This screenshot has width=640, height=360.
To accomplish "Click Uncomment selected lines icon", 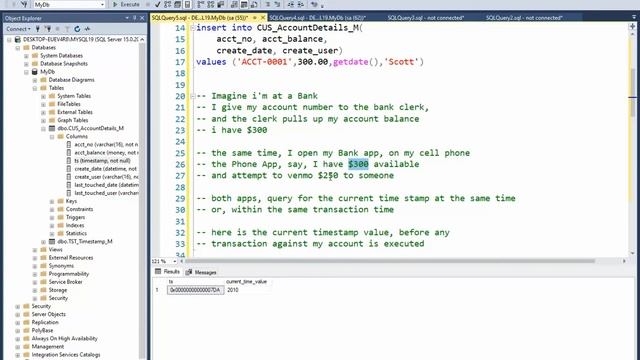I will click(277, 4).
